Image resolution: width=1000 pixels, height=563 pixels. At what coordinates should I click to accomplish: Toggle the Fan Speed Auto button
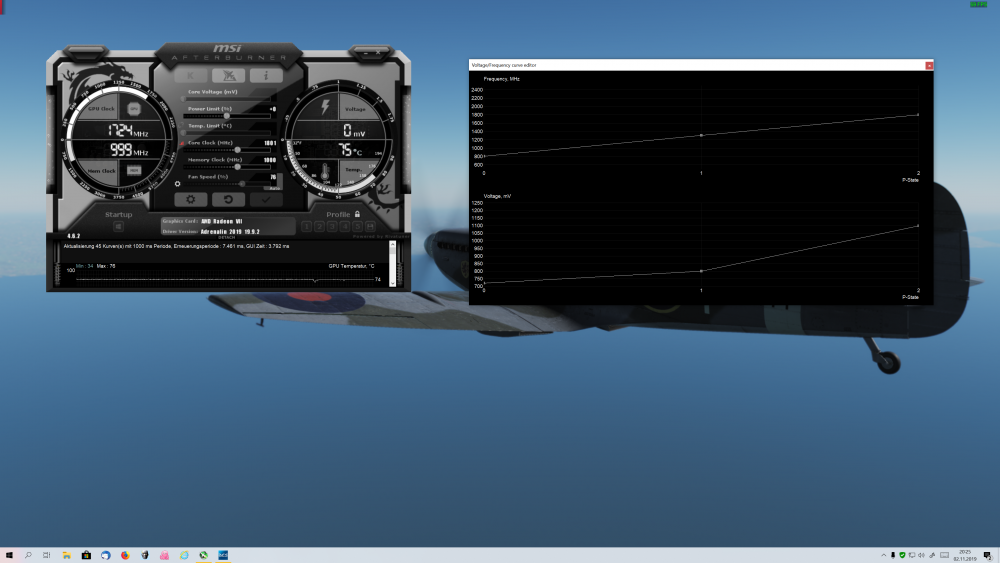click(x=272, y=188)
